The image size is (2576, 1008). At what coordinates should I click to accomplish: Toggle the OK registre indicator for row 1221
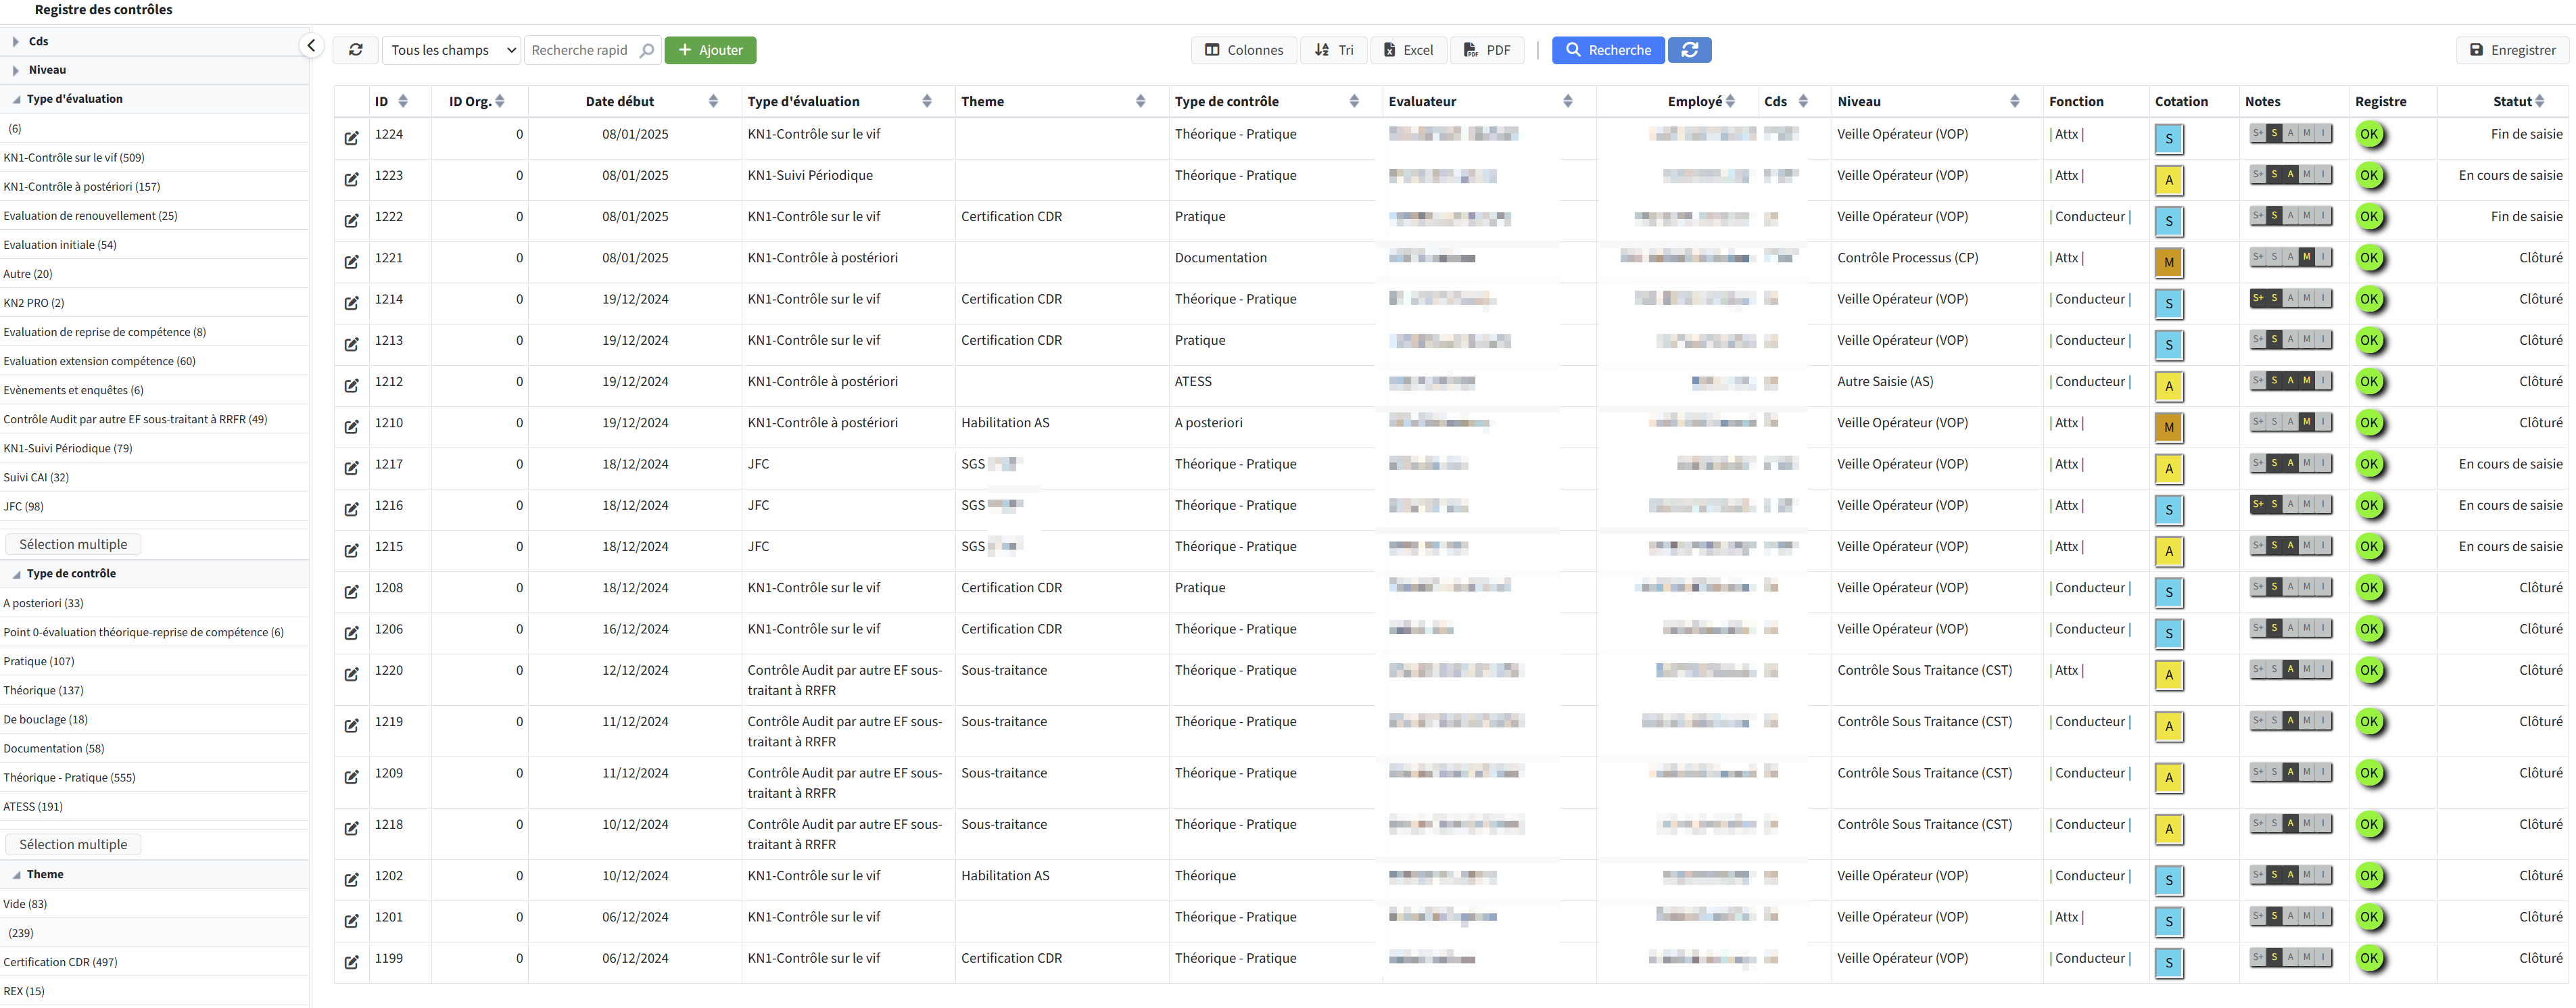pyautogui.click(x=2368, y=258)
